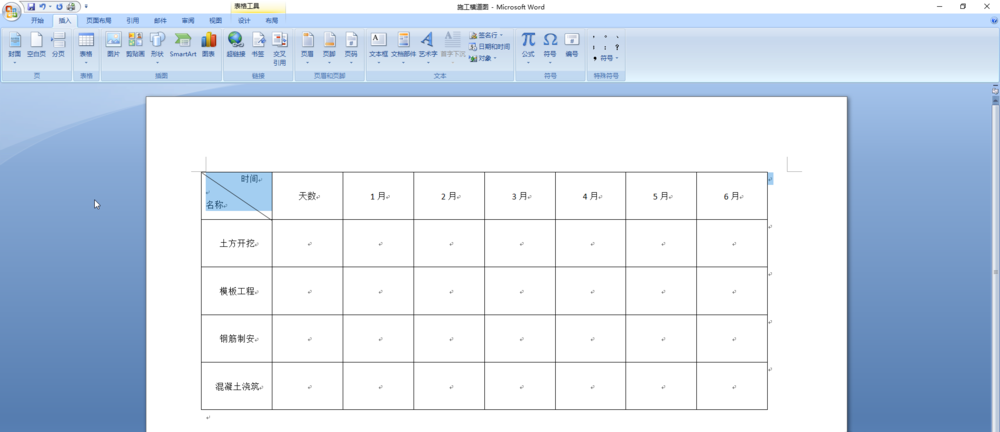1000x432 pixels.
Task: Insert a 图片 picture from file
Action: click(x=114, y=47)
